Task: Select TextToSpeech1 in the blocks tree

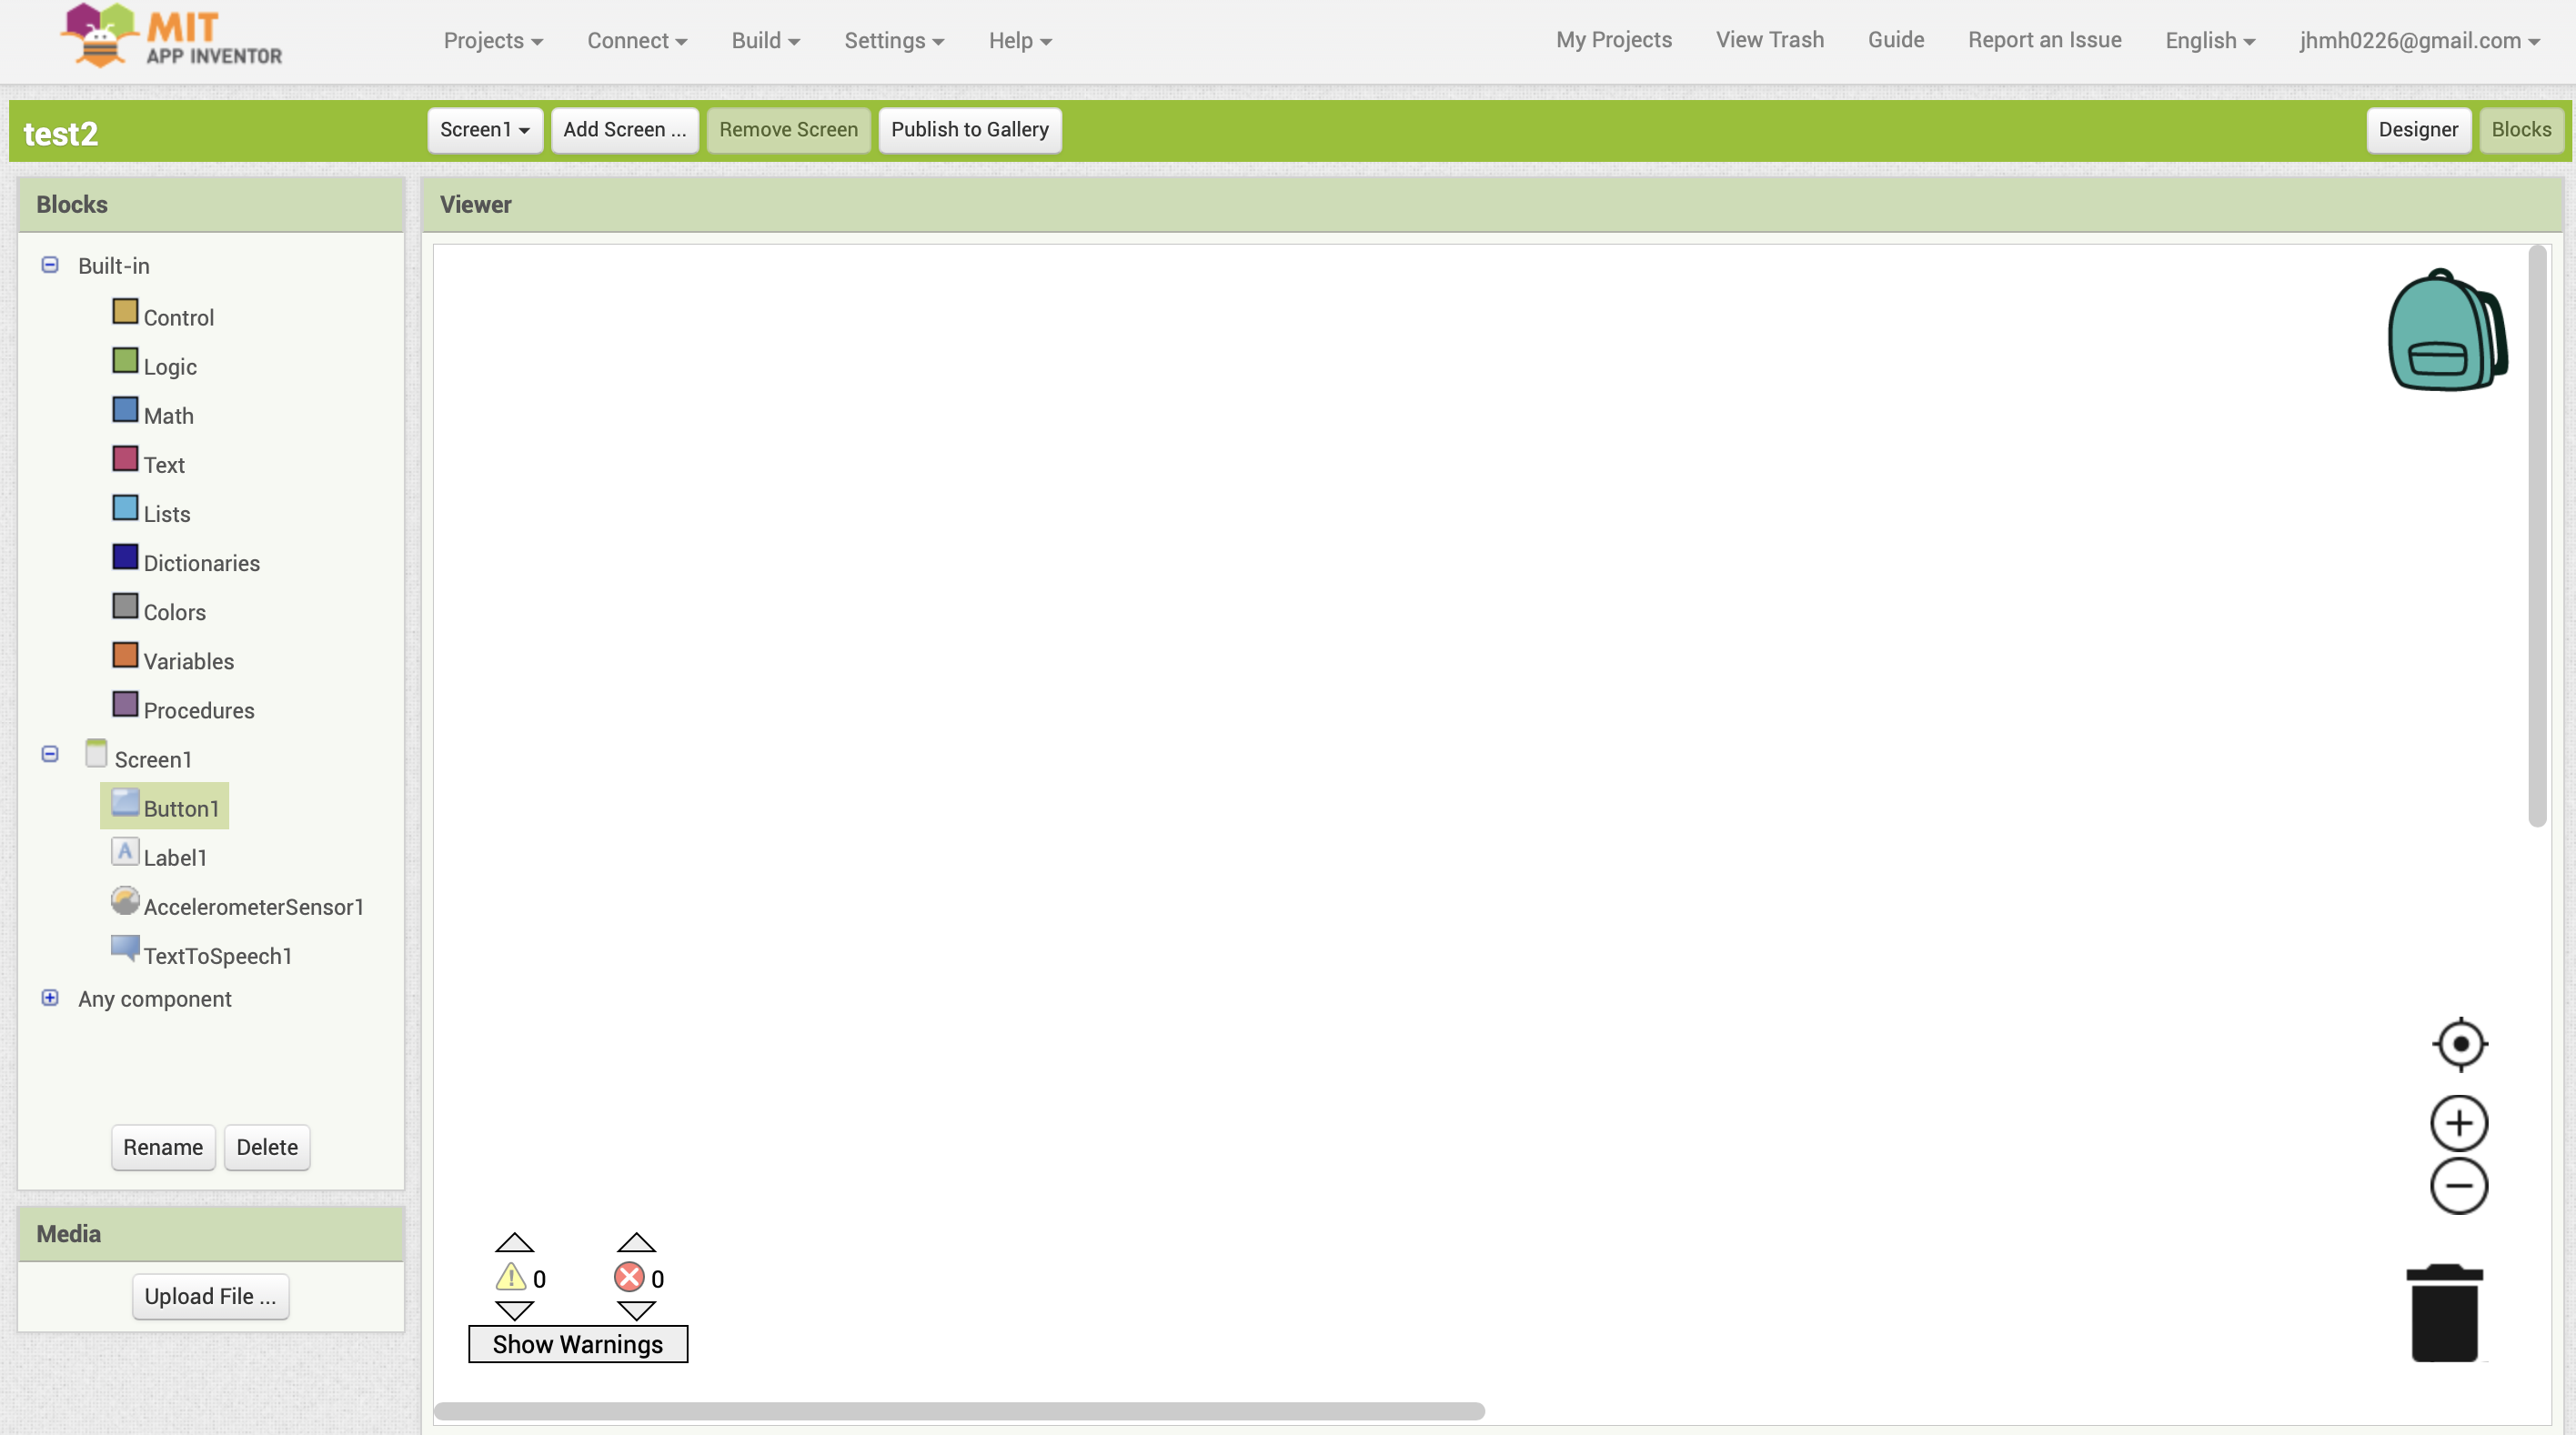Action: click(217, 955)
